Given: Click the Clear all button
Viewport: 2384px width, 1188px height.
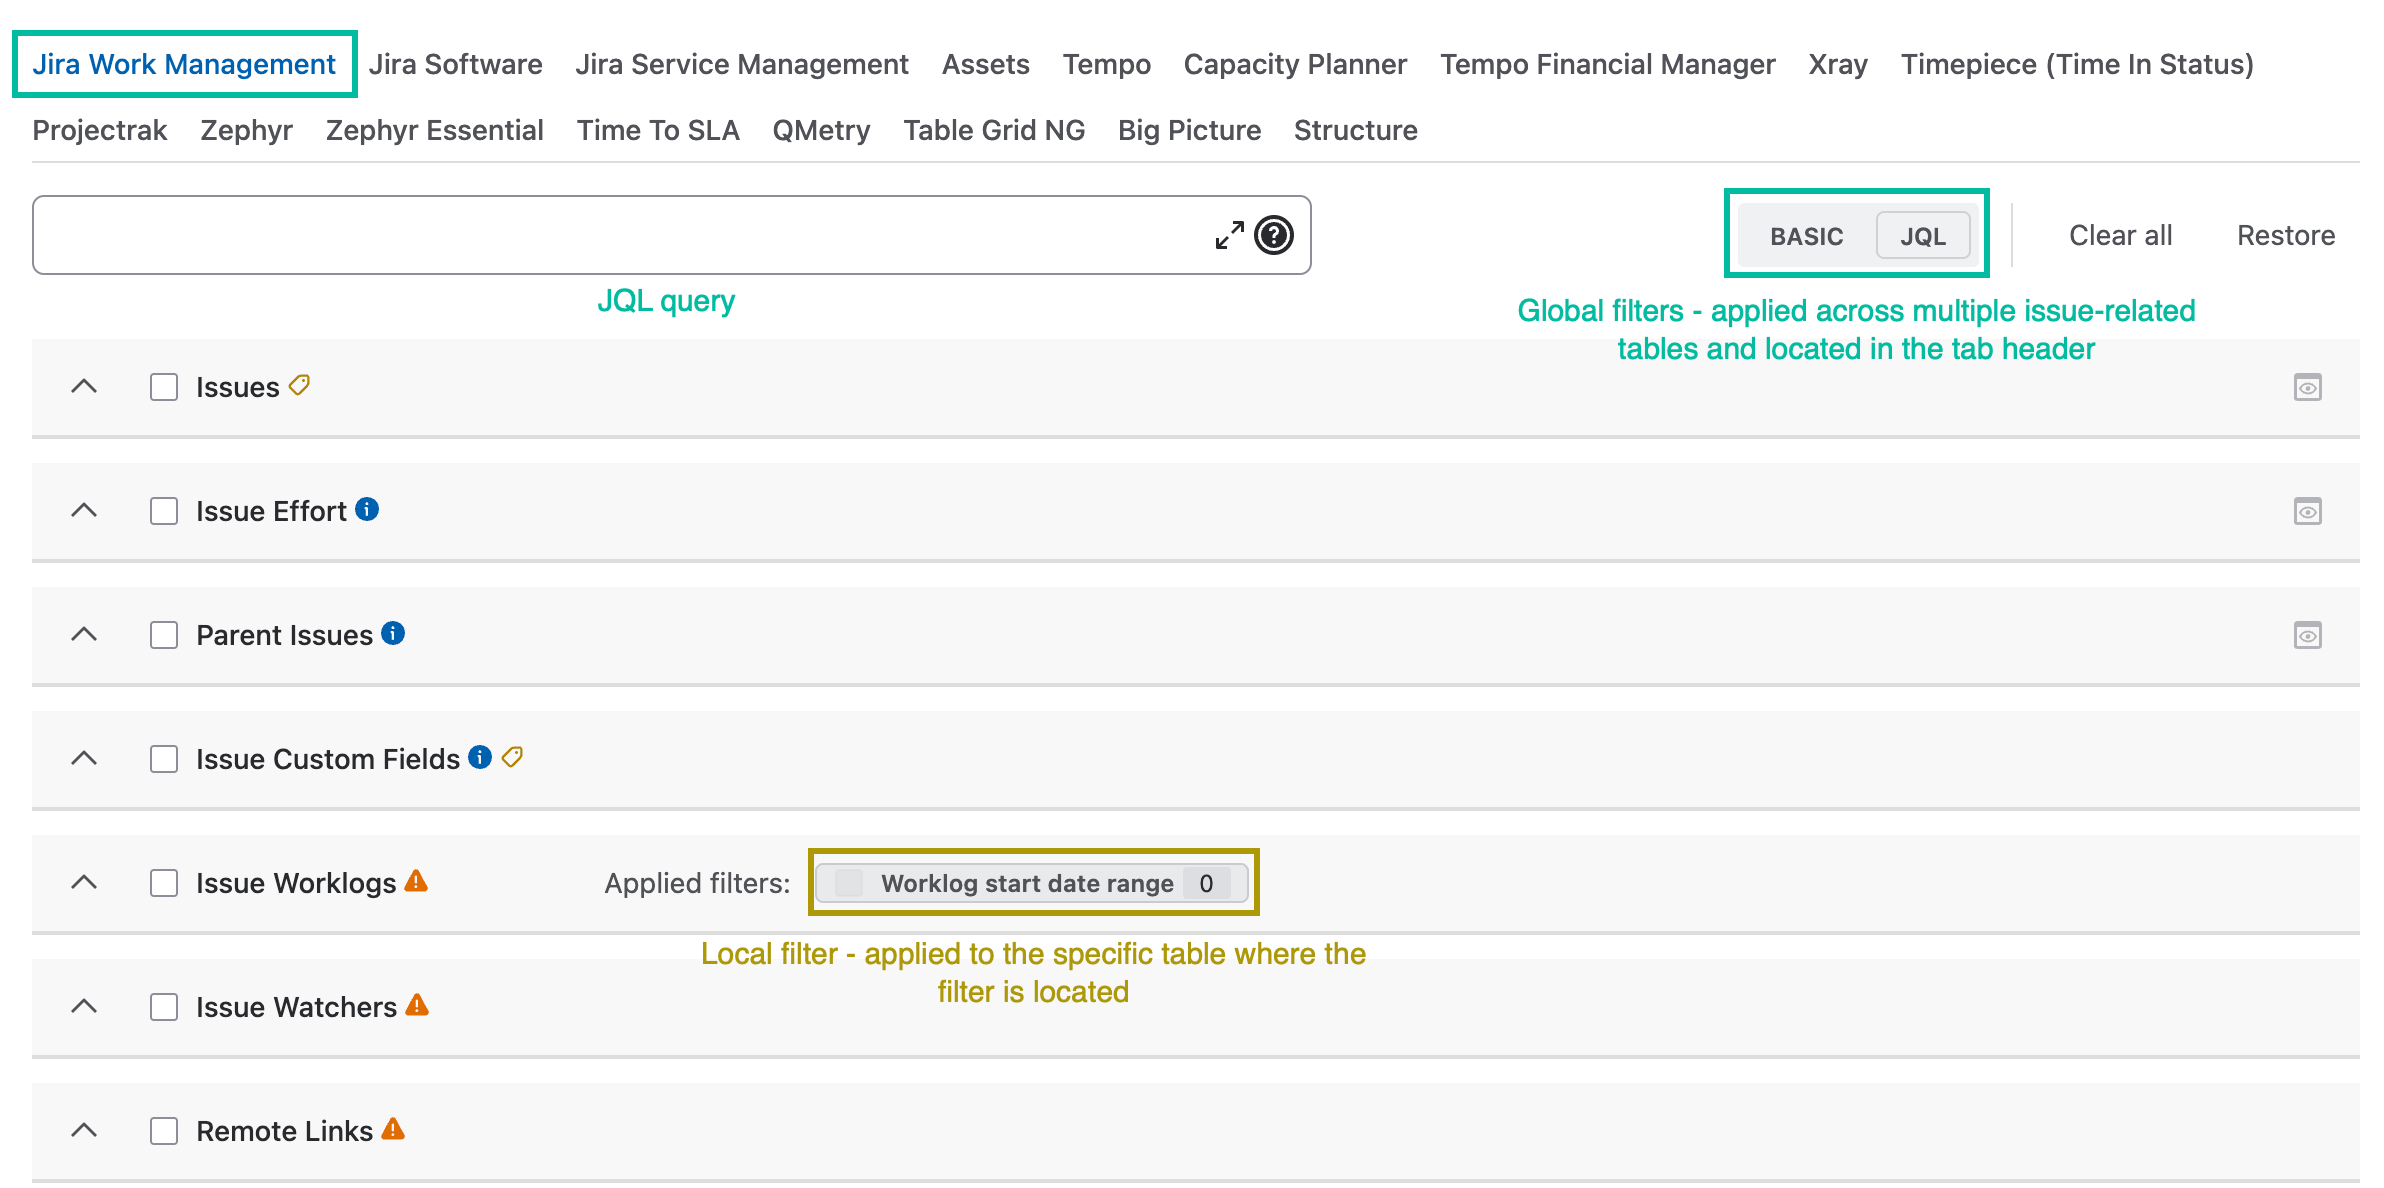Looking at the screenshot, I should [2120, 236].
